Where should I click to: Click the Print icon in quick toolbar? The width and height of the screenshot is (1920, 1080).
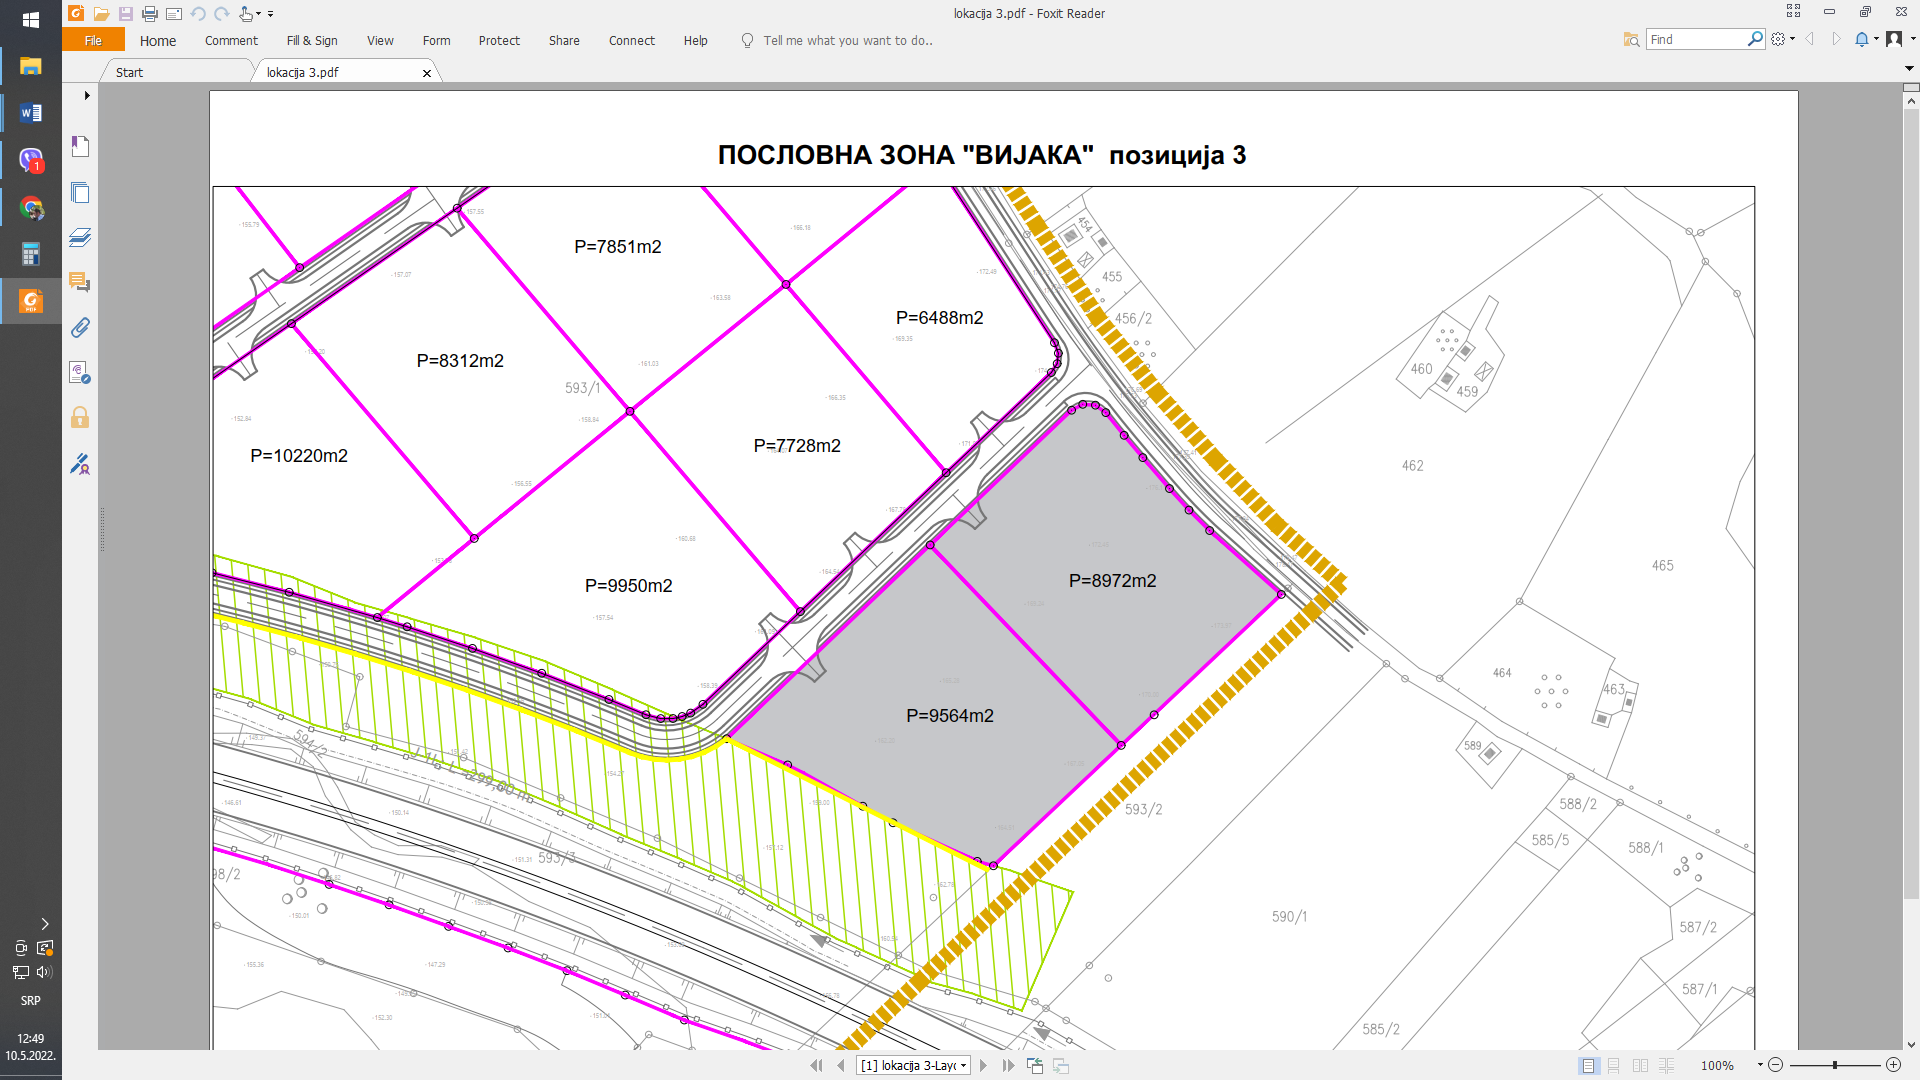pos(150,14)
